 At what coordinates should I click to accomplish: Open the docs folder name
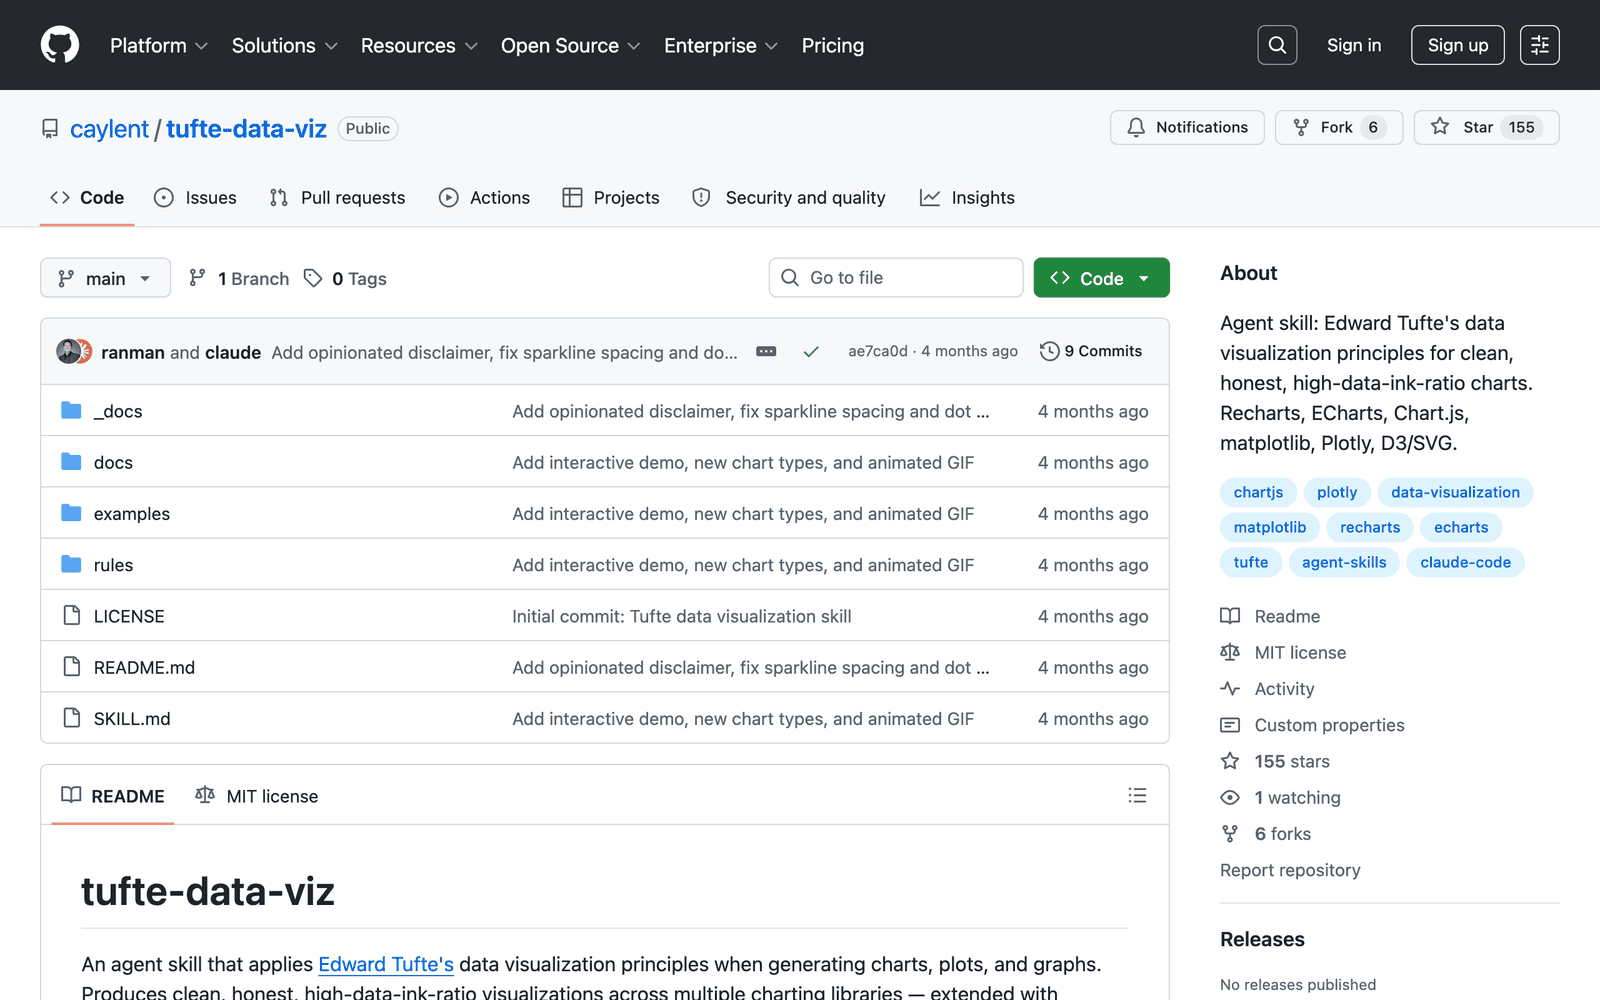(113, 462)
